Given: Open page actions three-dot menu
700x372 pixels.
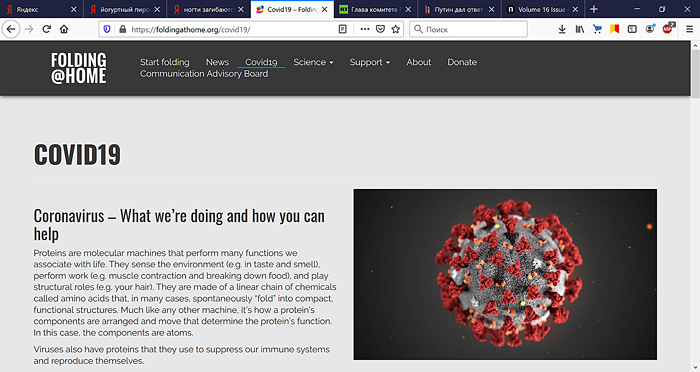Looking at the screenshot, I should [x=365, y=29].
